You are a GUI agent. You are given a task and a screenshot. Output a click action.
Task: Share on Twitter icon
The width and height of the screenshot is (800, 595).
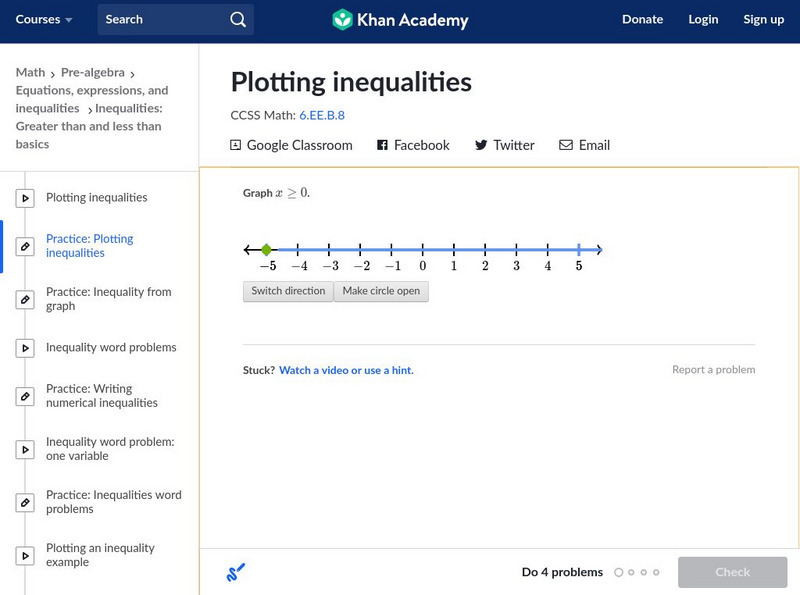pos(481,145)
